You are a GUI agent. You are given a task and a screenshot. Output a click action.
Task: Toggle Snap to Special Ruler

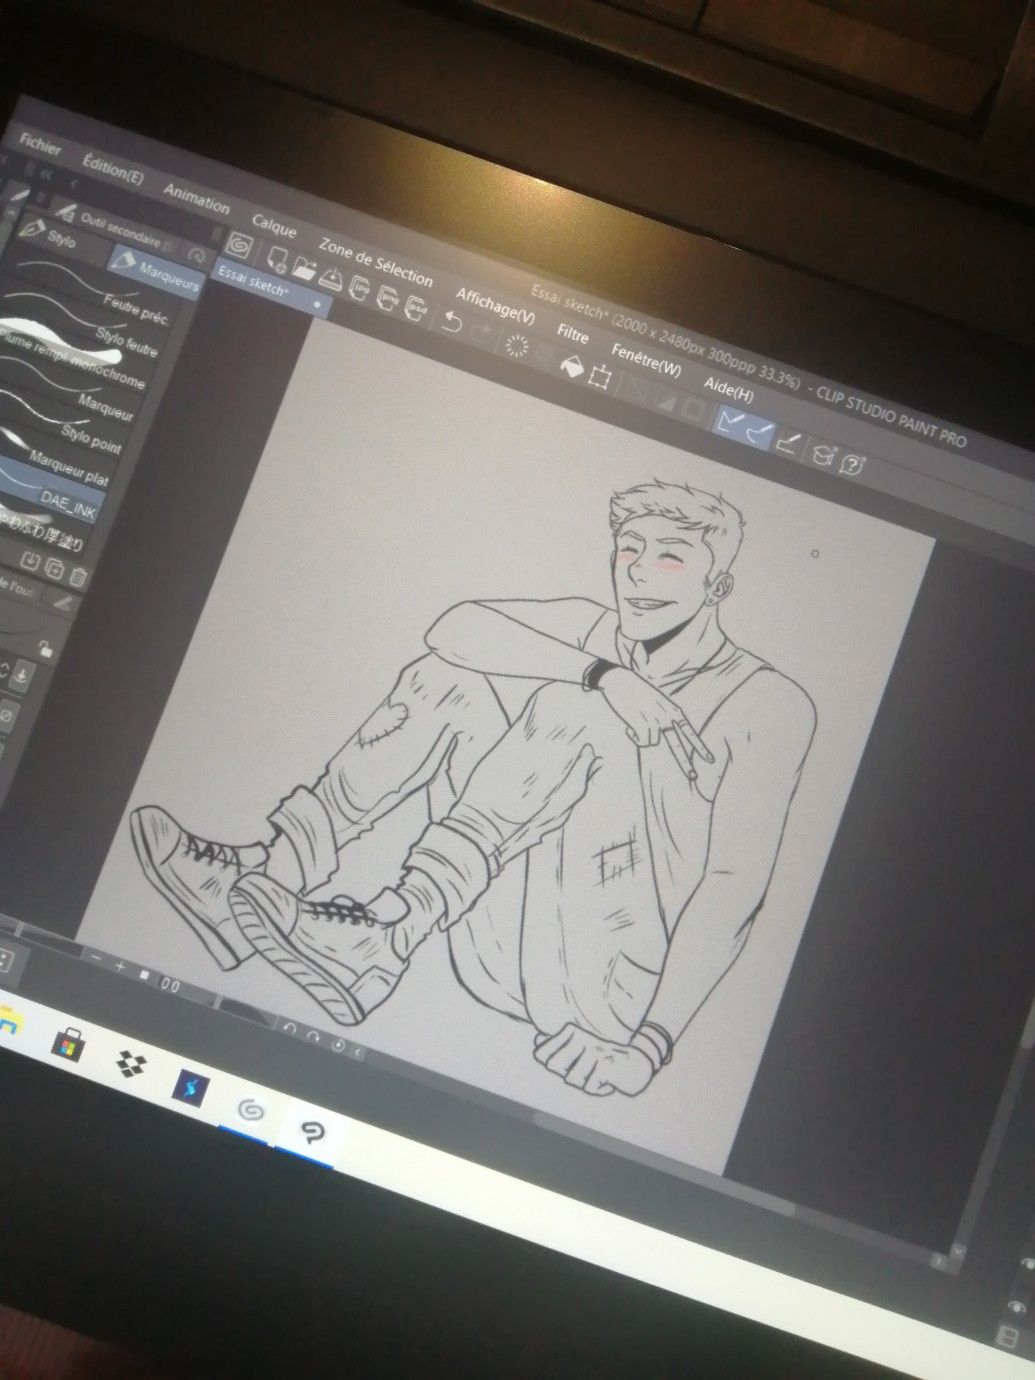pyautogui.click(x=760, y=435)
